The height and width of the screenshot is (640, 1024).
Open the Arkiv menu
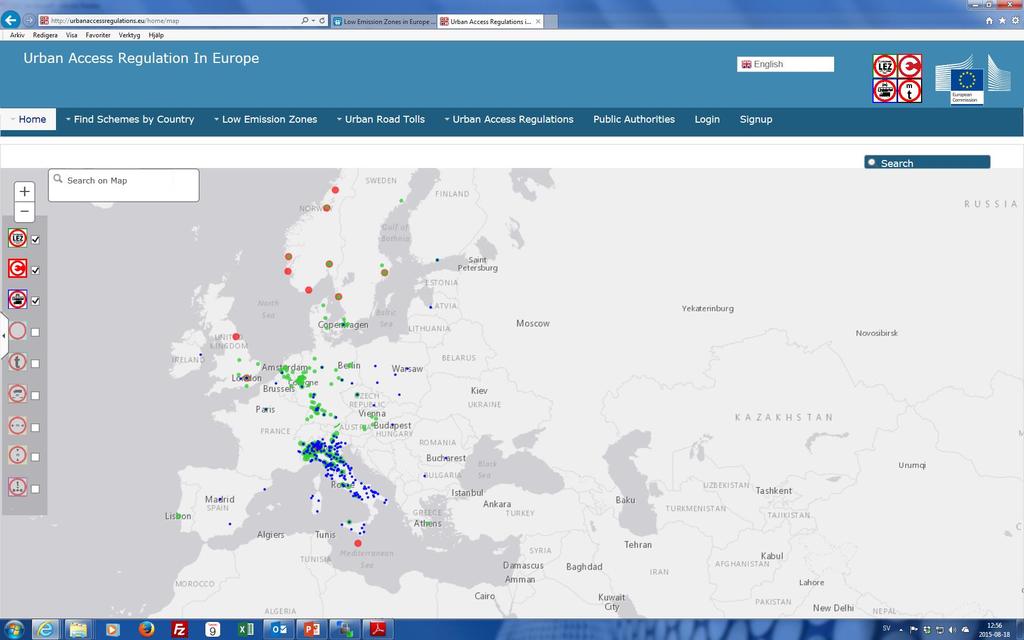(17, 35)
